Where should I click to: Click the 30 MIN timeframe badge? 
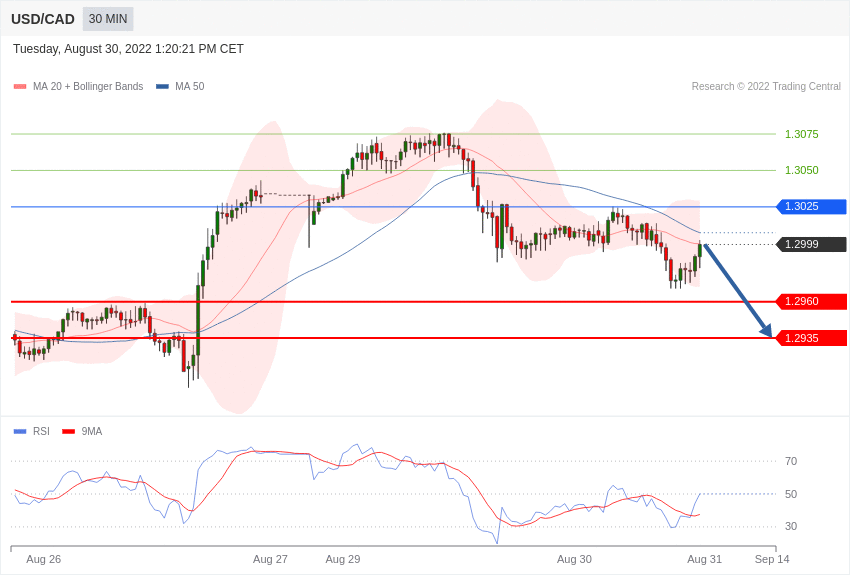[108, 19]
